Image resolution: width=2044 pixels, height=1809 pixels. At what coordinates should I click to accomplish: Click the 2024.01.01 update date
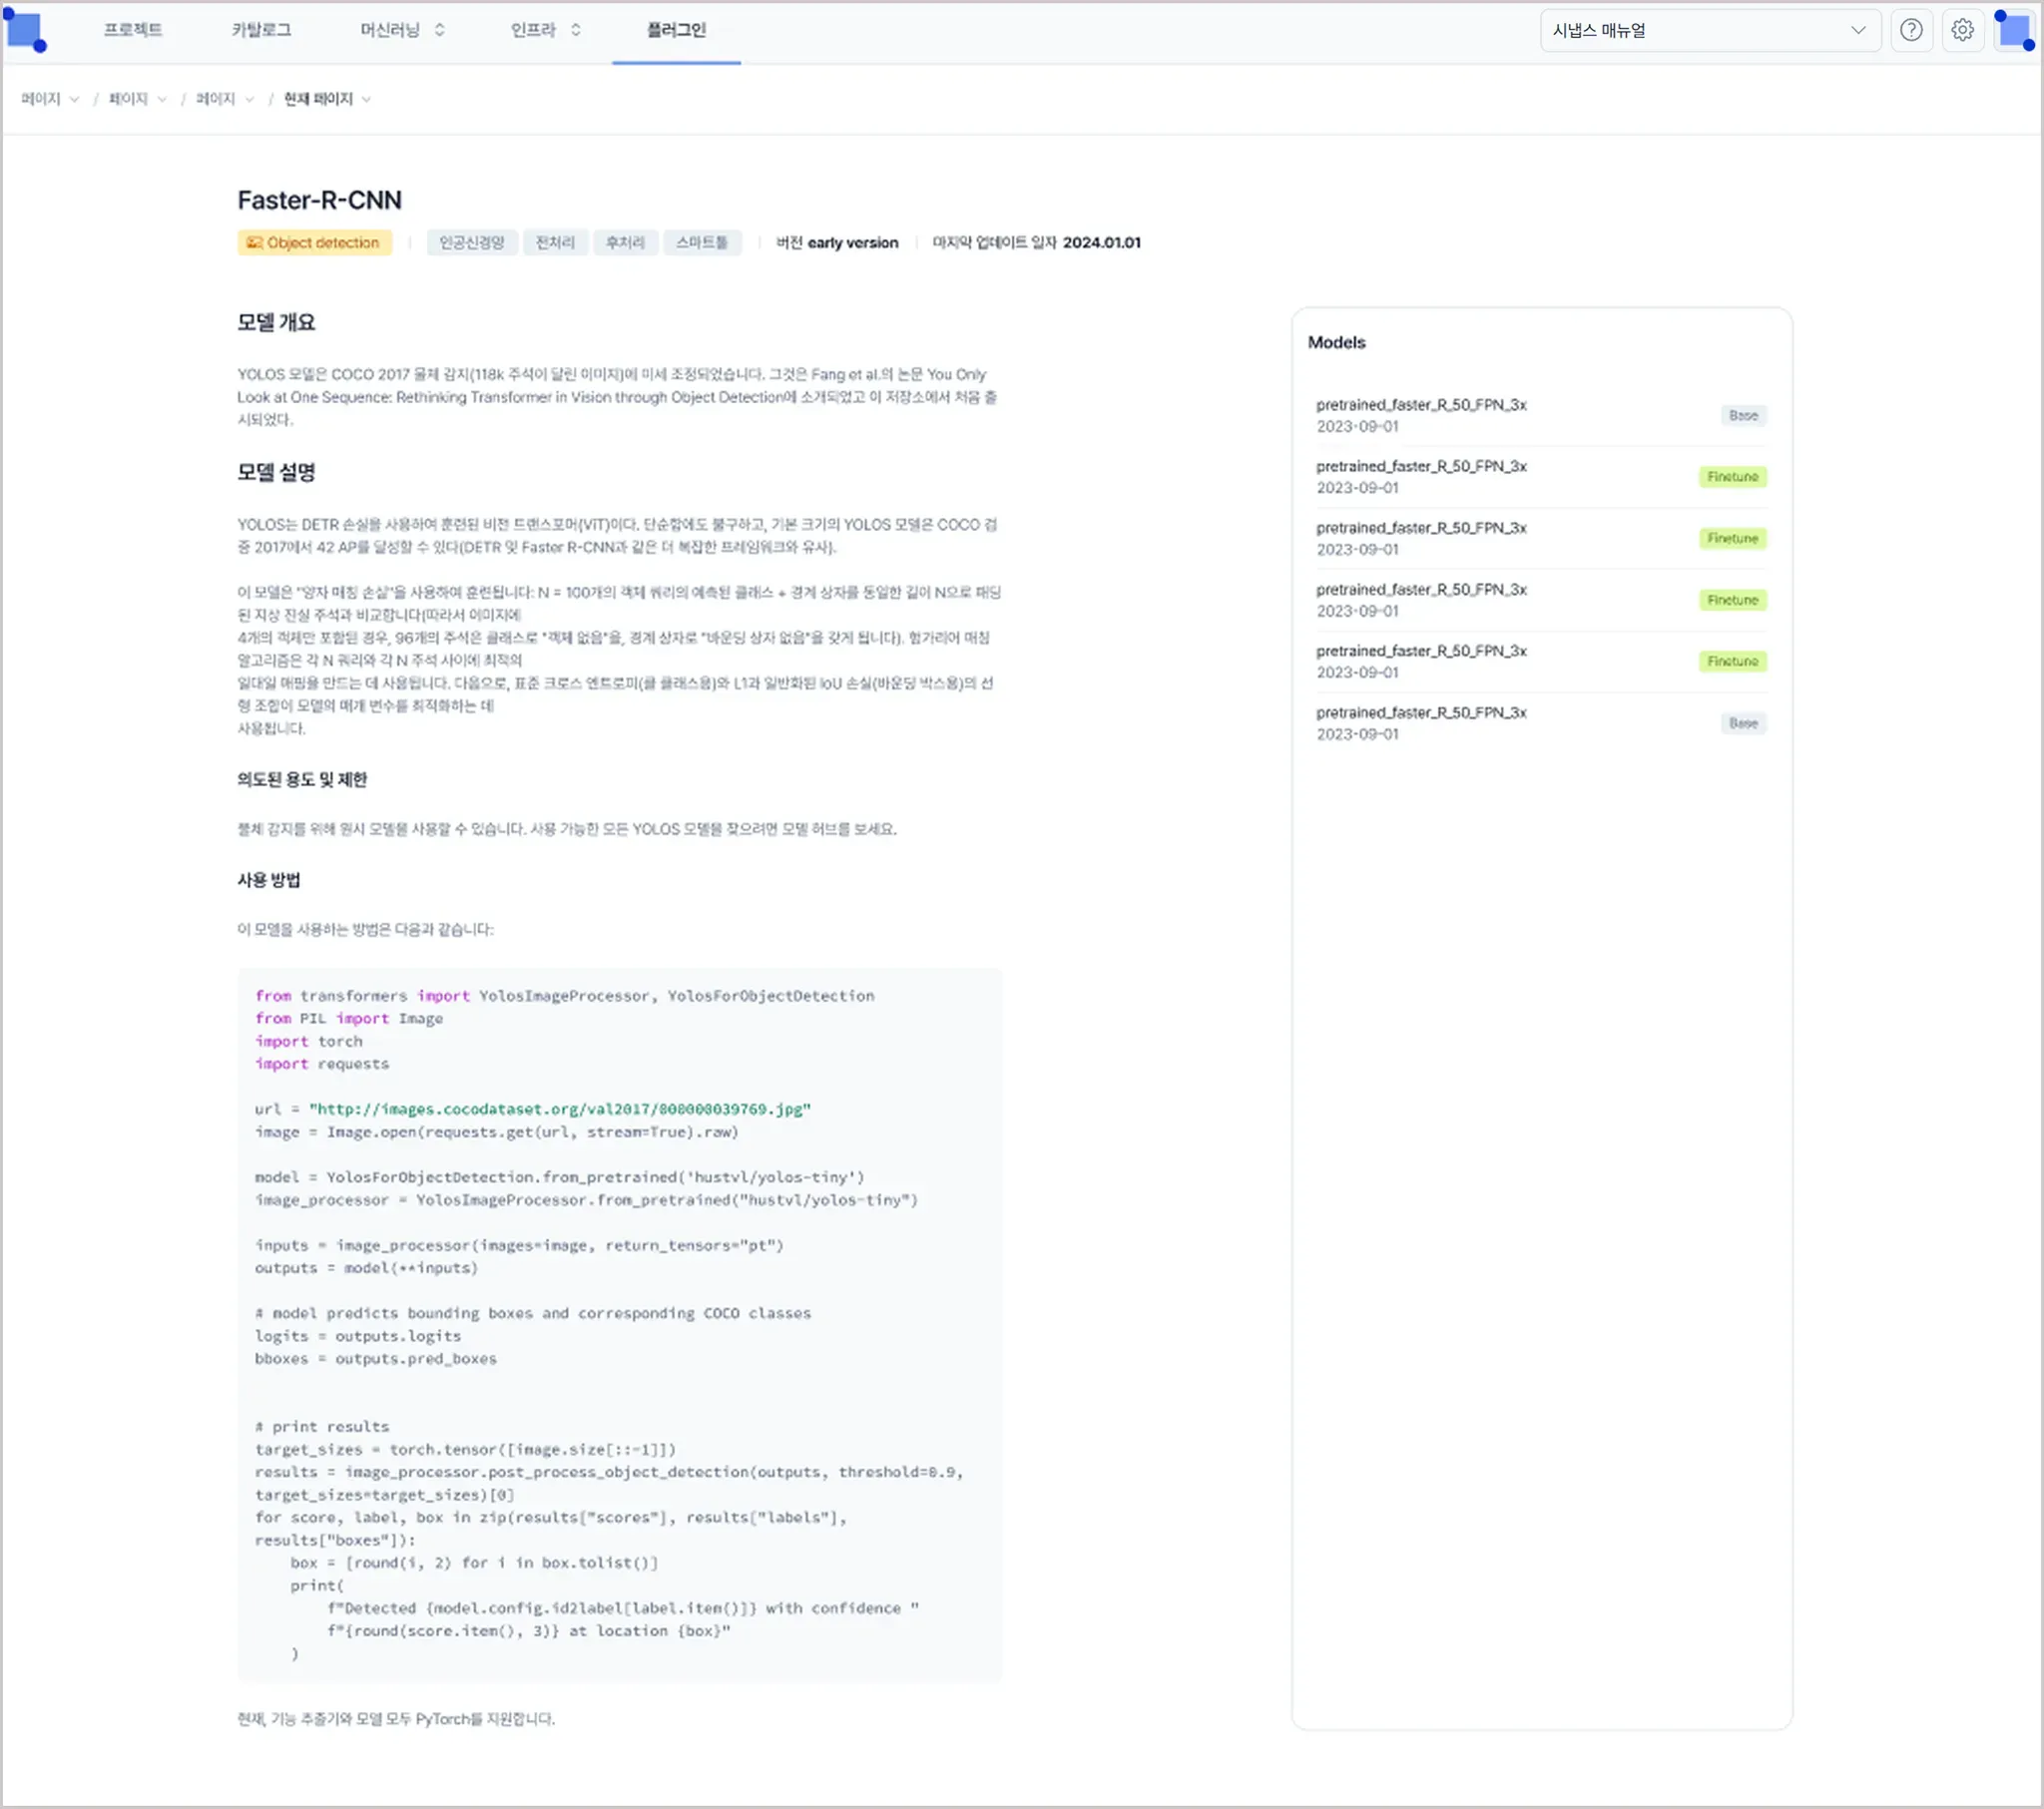pyautogui.click(x=1101, y=242)
